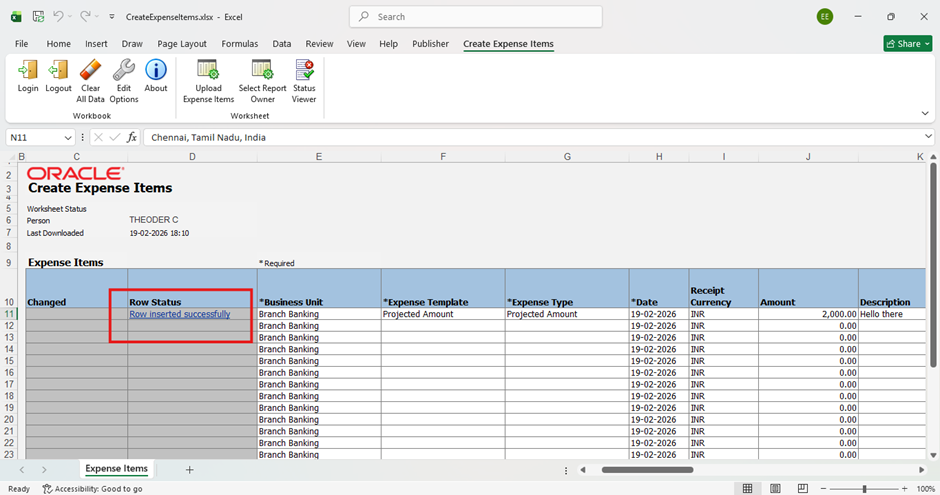Open the File menu

click(x=22, y=44)
